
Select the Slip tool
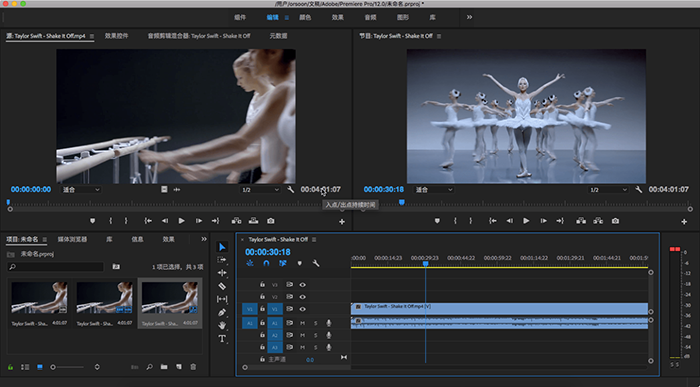tap(222, 299)
